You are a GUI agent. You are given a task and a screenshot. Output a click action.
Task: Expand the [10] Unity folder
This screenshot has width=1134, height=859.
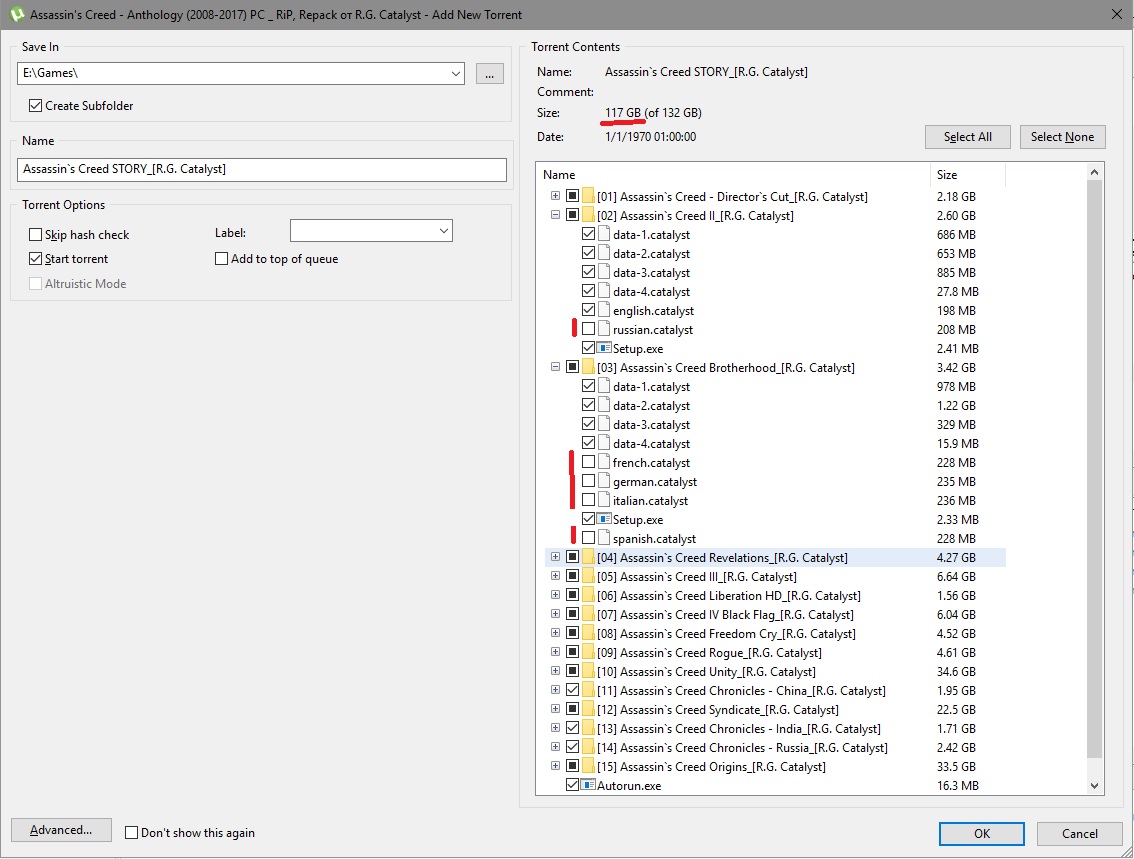pos(555,671)
